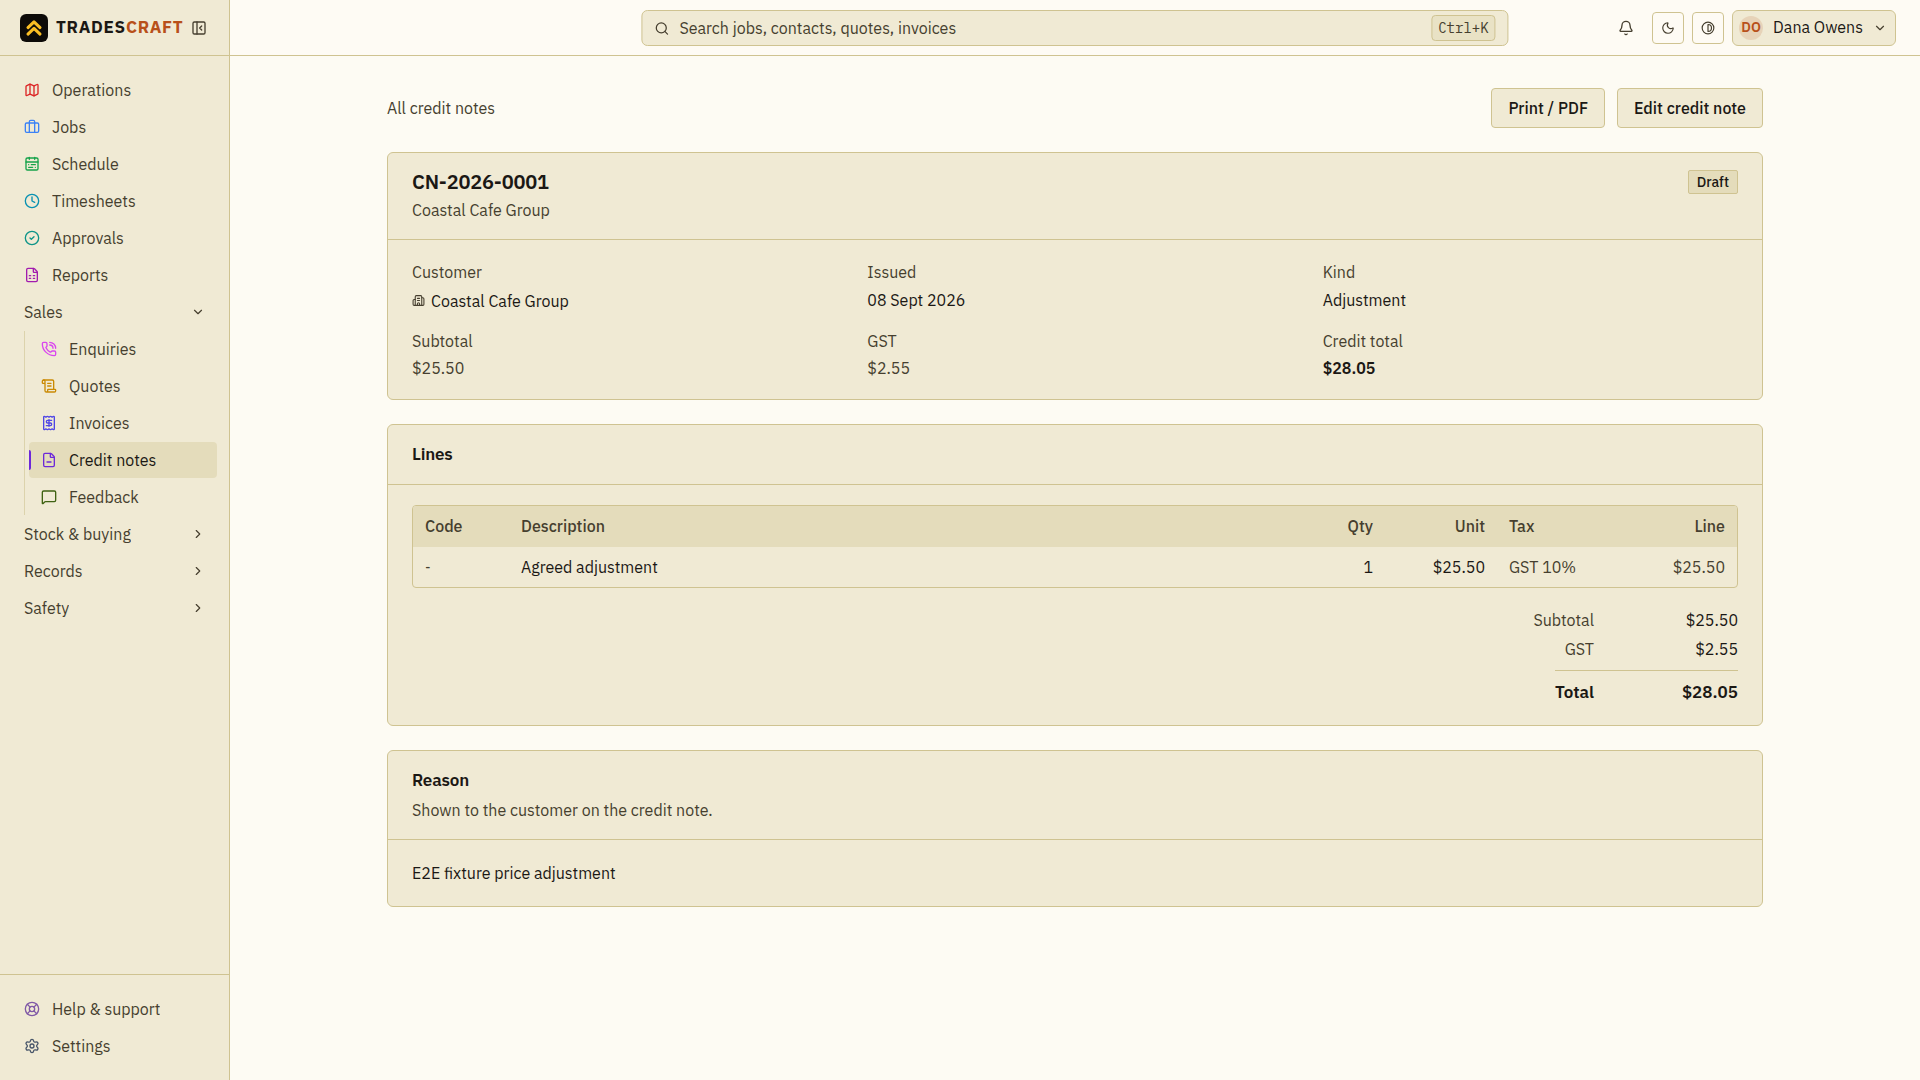Open Feedback under Sales

[123, 497]
